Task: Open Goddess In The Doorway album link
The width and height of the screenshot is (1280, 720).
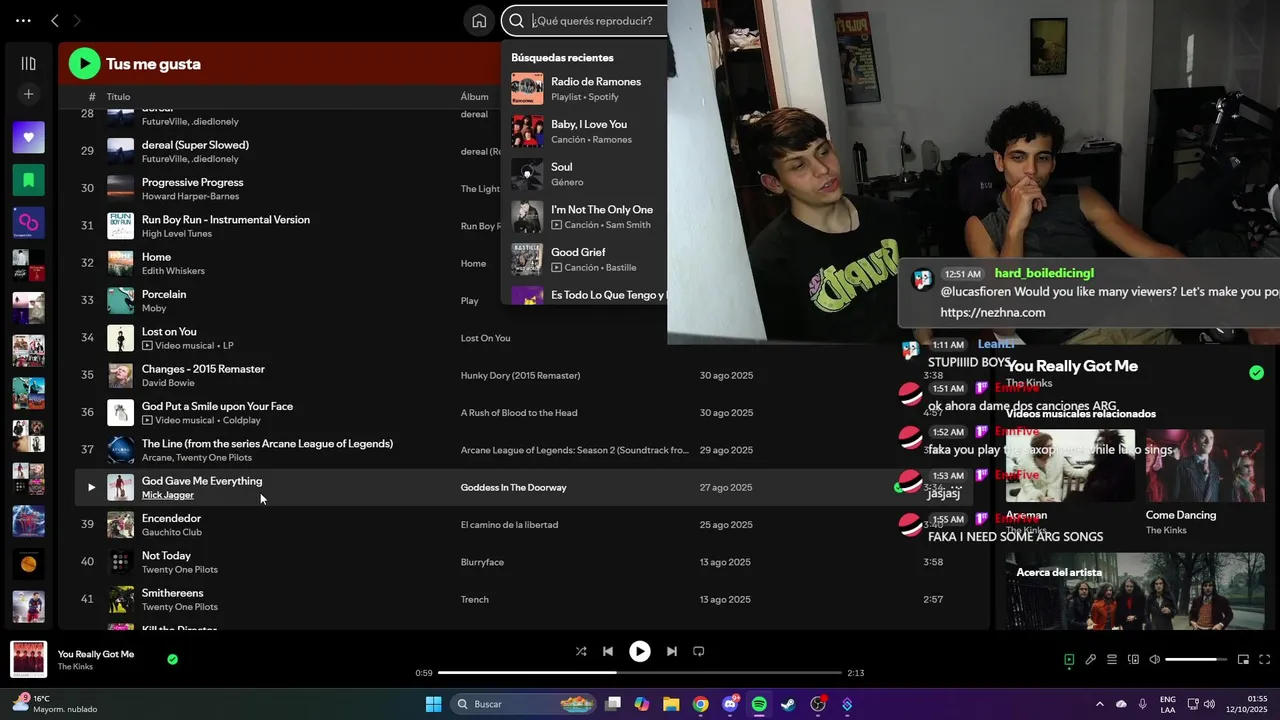Action: click(x=513, y=488)
